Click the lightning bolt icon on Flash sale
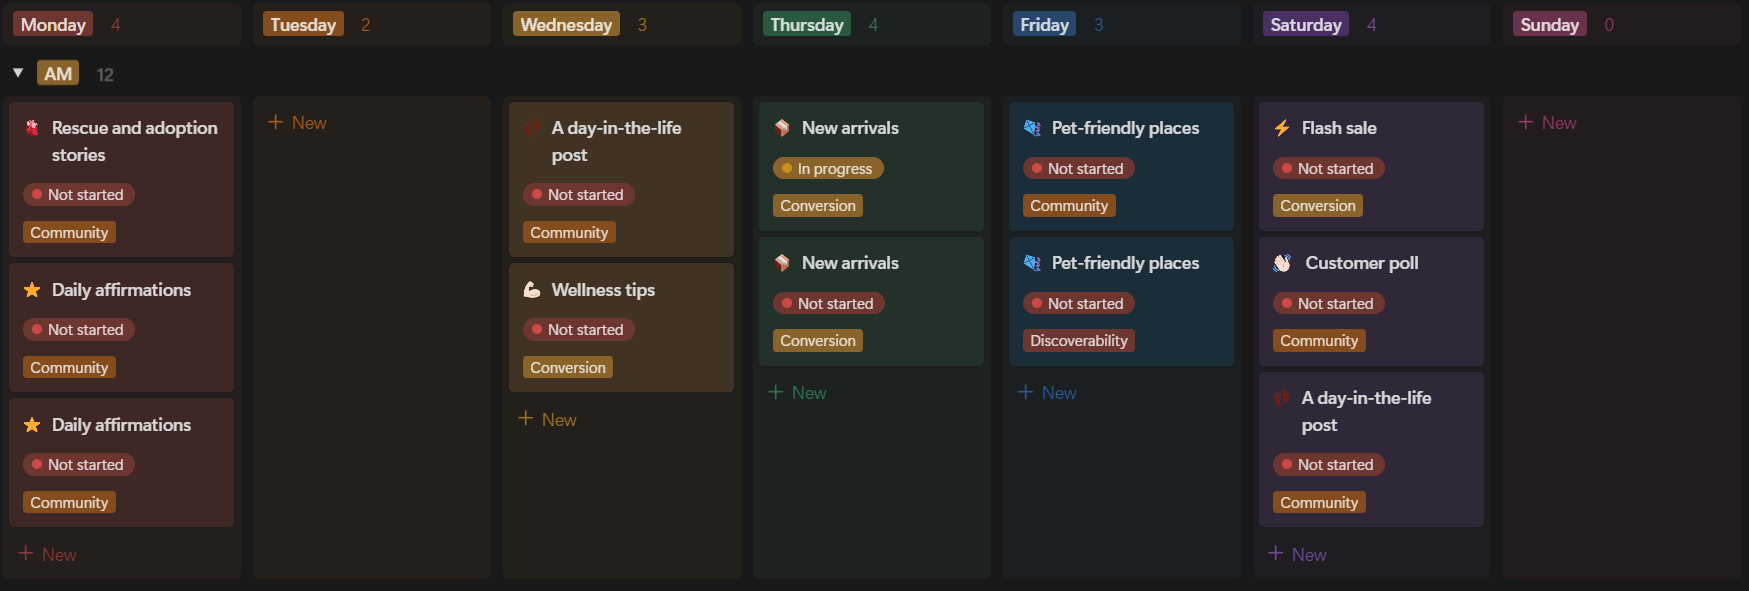1749x591 pixels. tap(1282, 128)
